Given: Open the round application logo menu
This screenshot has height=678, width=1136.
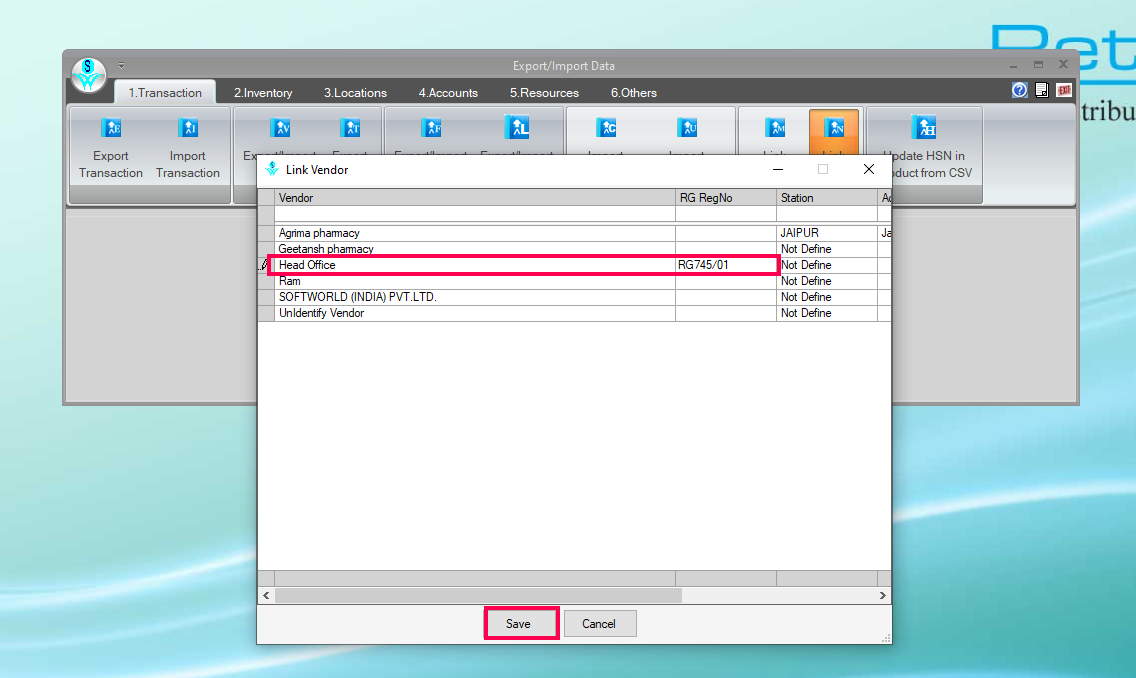Looking at the screenshot, I should (x=89, y=75).
